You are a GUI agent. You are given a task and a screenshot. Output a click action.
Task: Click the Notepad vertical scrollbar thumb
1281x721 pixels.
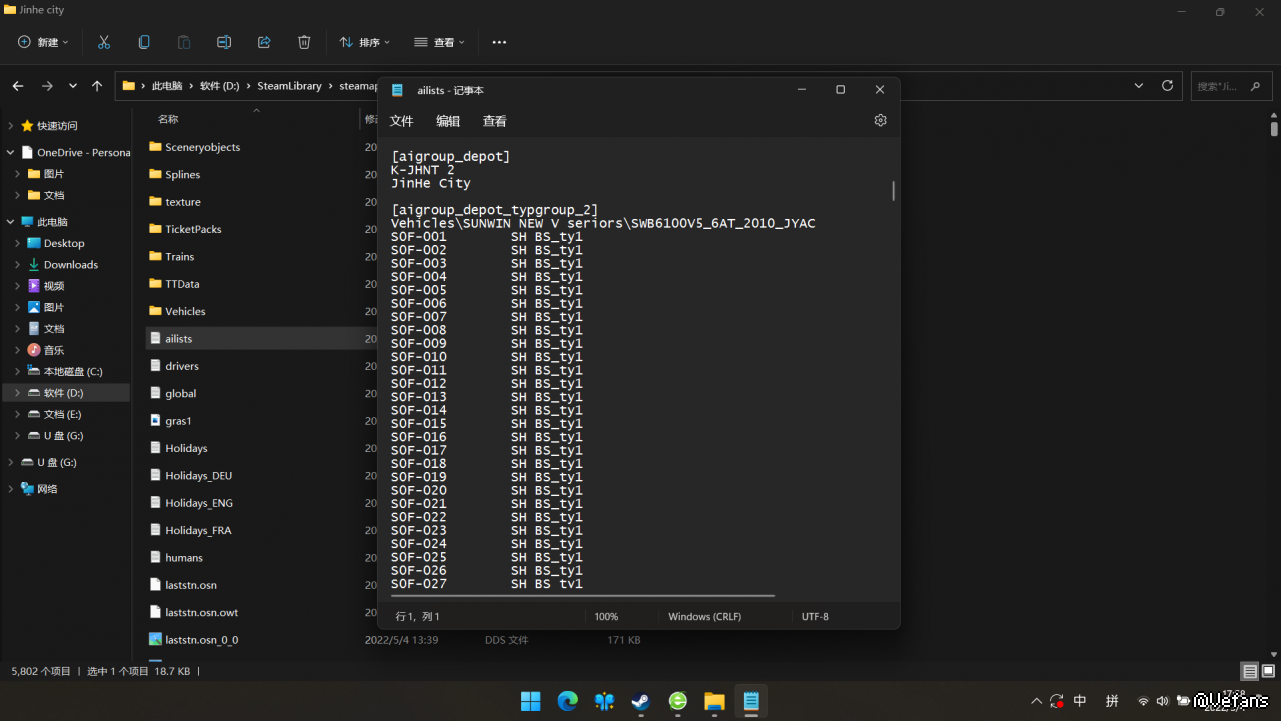click(893, 190)
